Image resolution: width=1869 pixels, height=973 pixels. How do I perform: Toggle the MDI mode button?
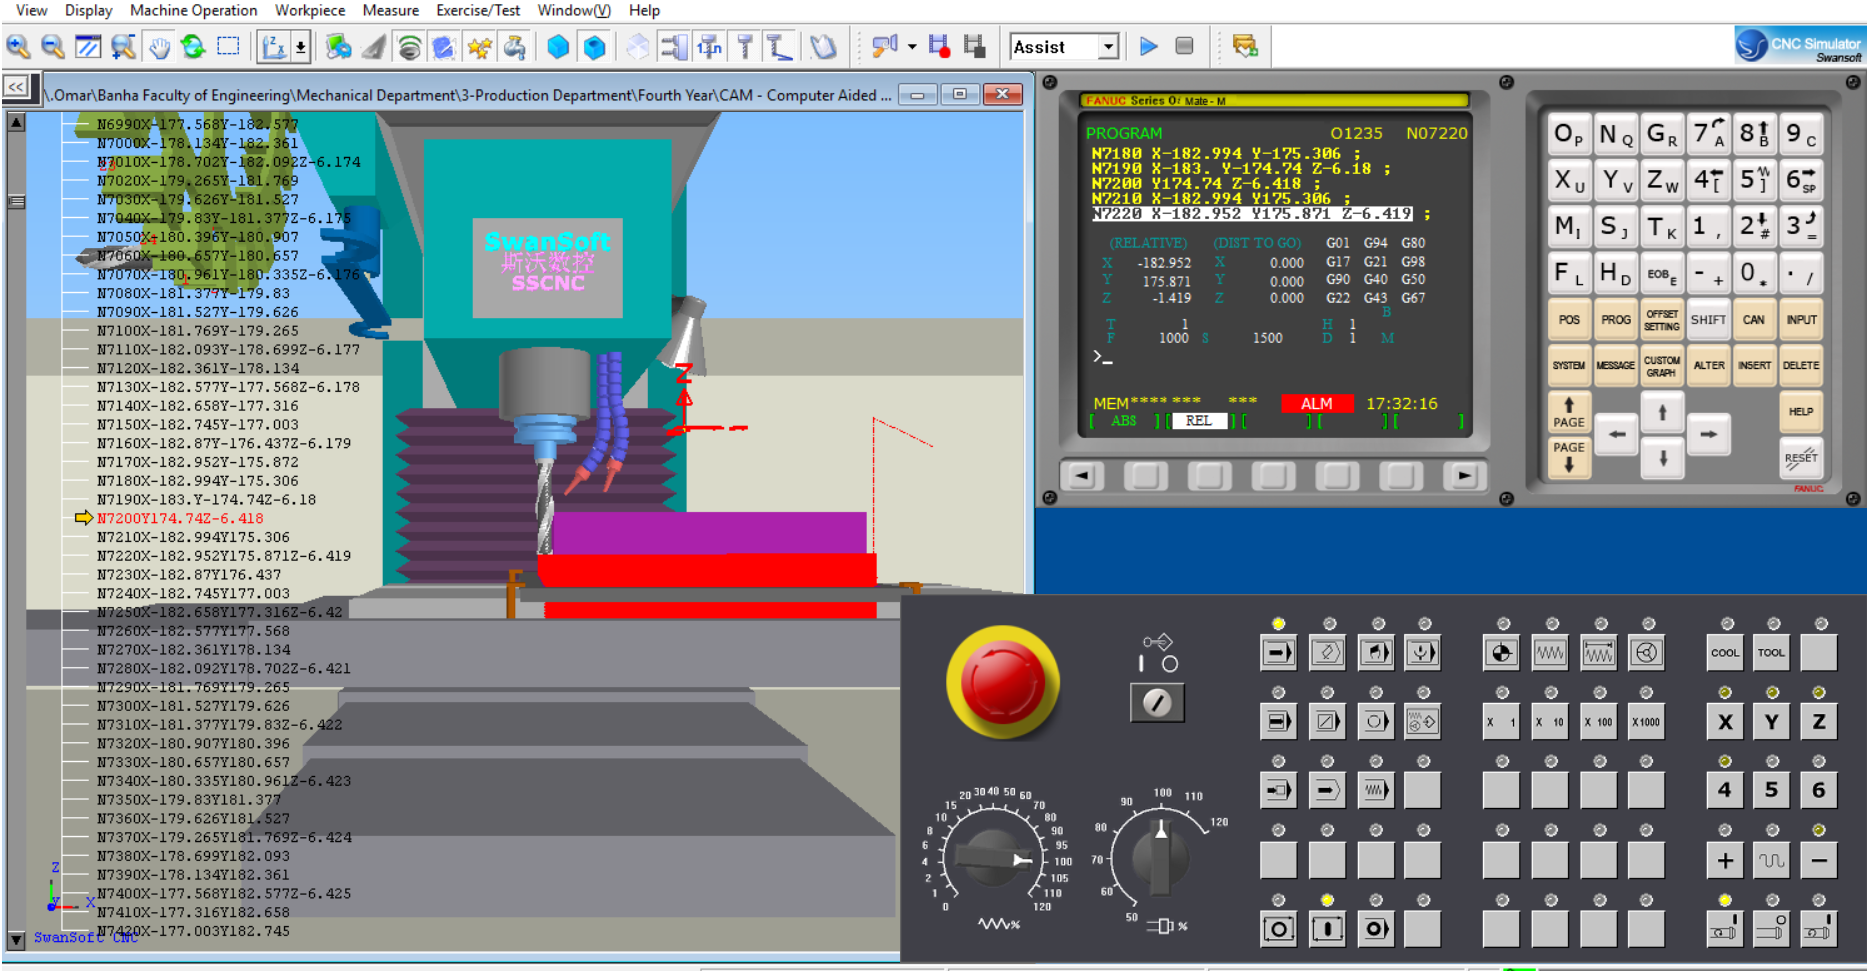(x=1375, y=653)
